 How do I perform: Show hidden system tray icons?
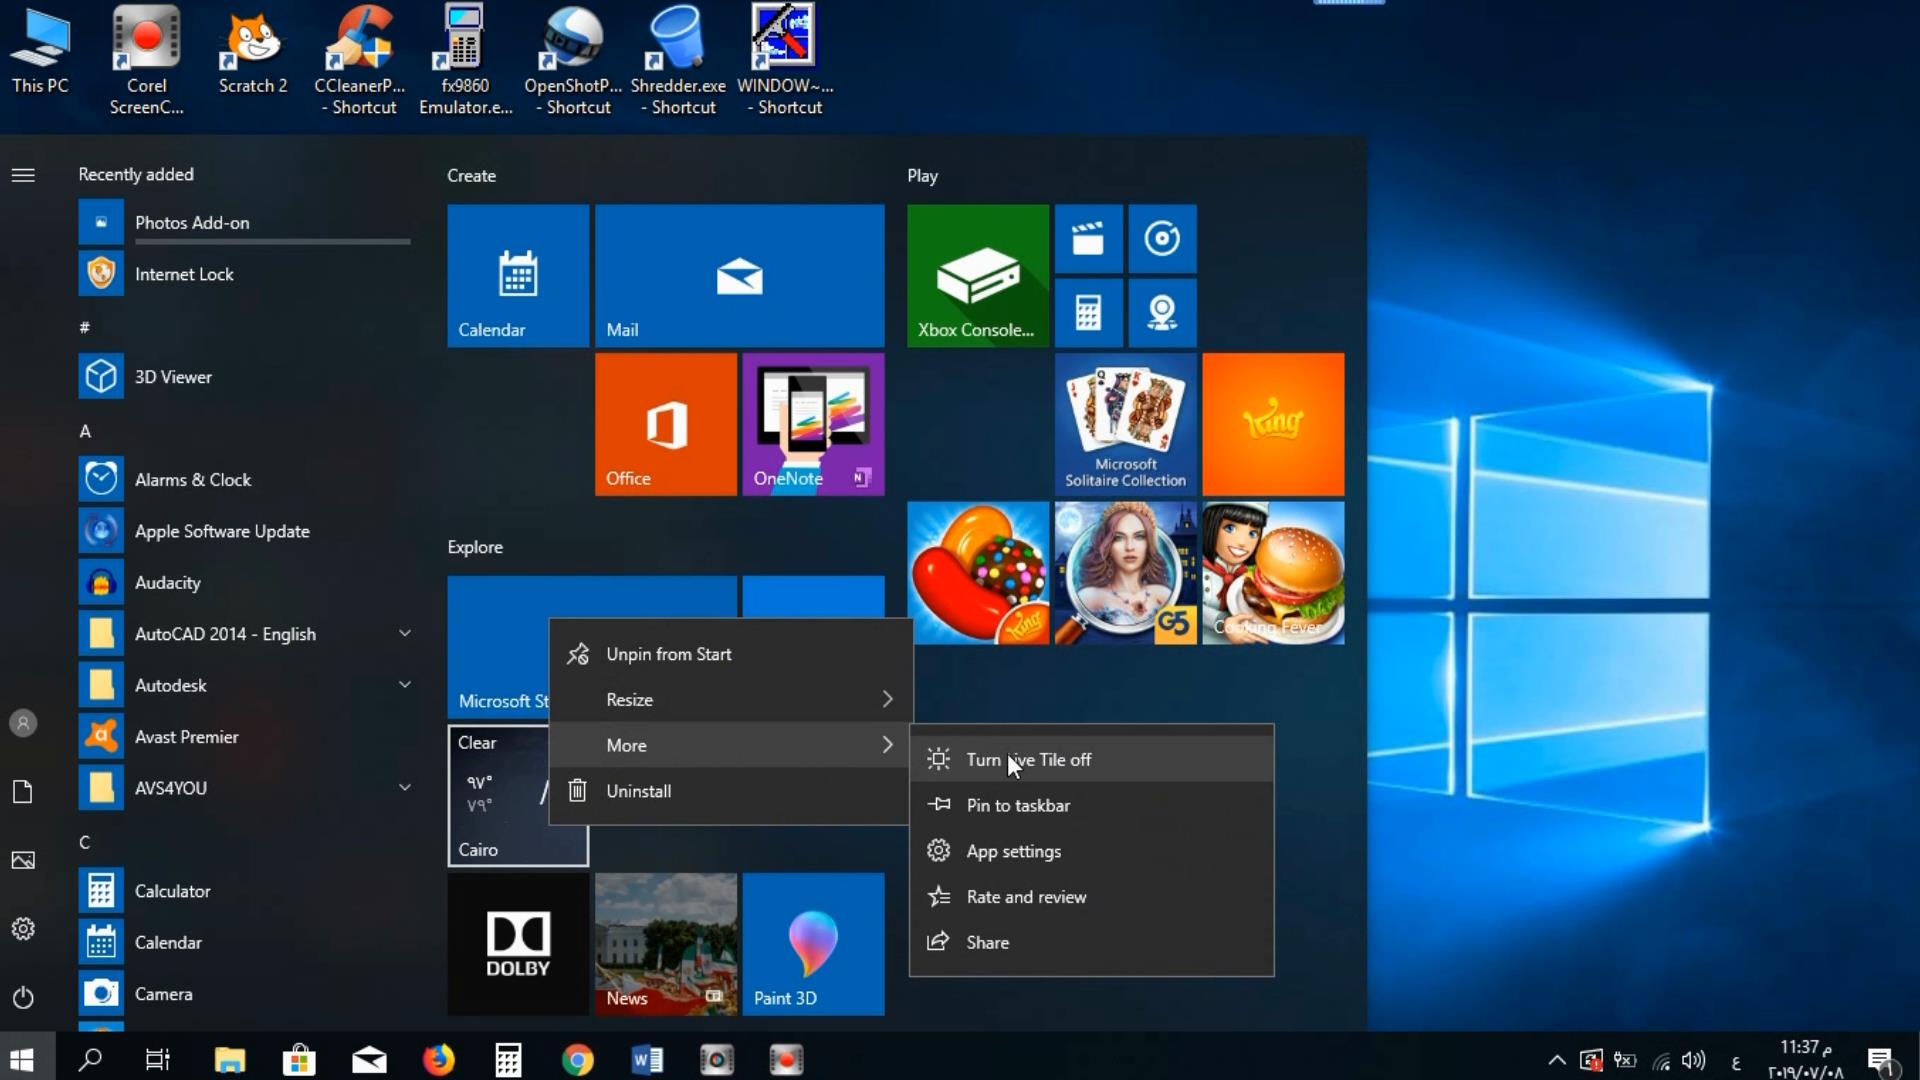tap(1557, 1060)
